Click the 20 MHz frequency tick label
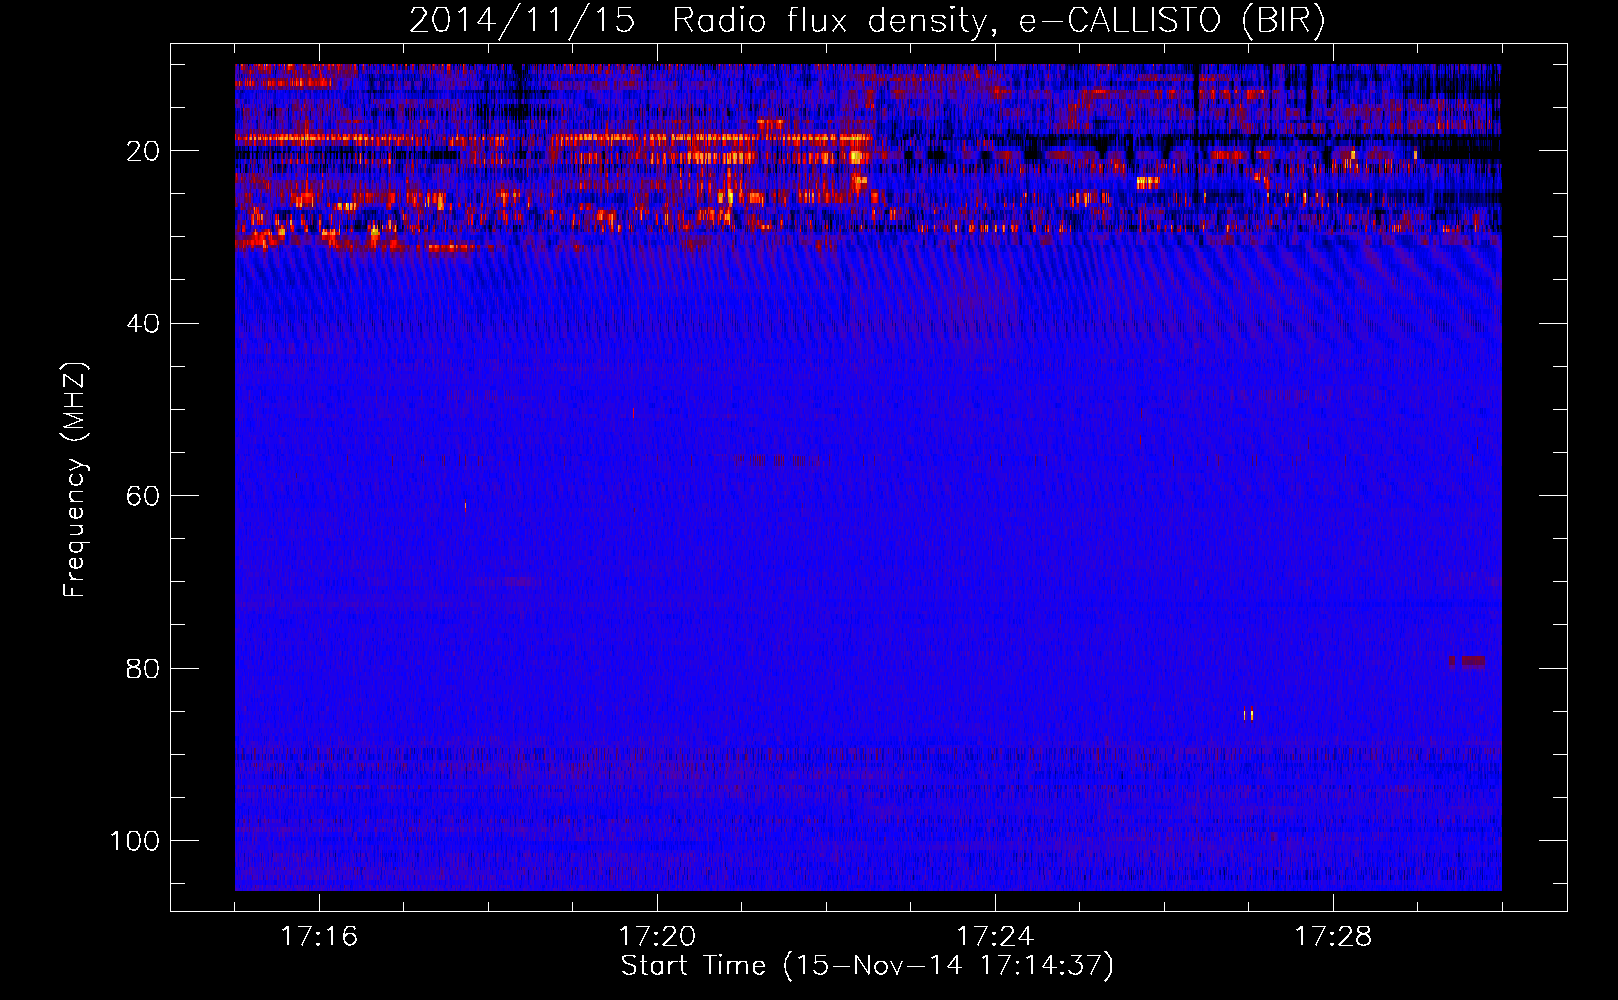Viewport: 1618px width, 1000px height. 144,151
